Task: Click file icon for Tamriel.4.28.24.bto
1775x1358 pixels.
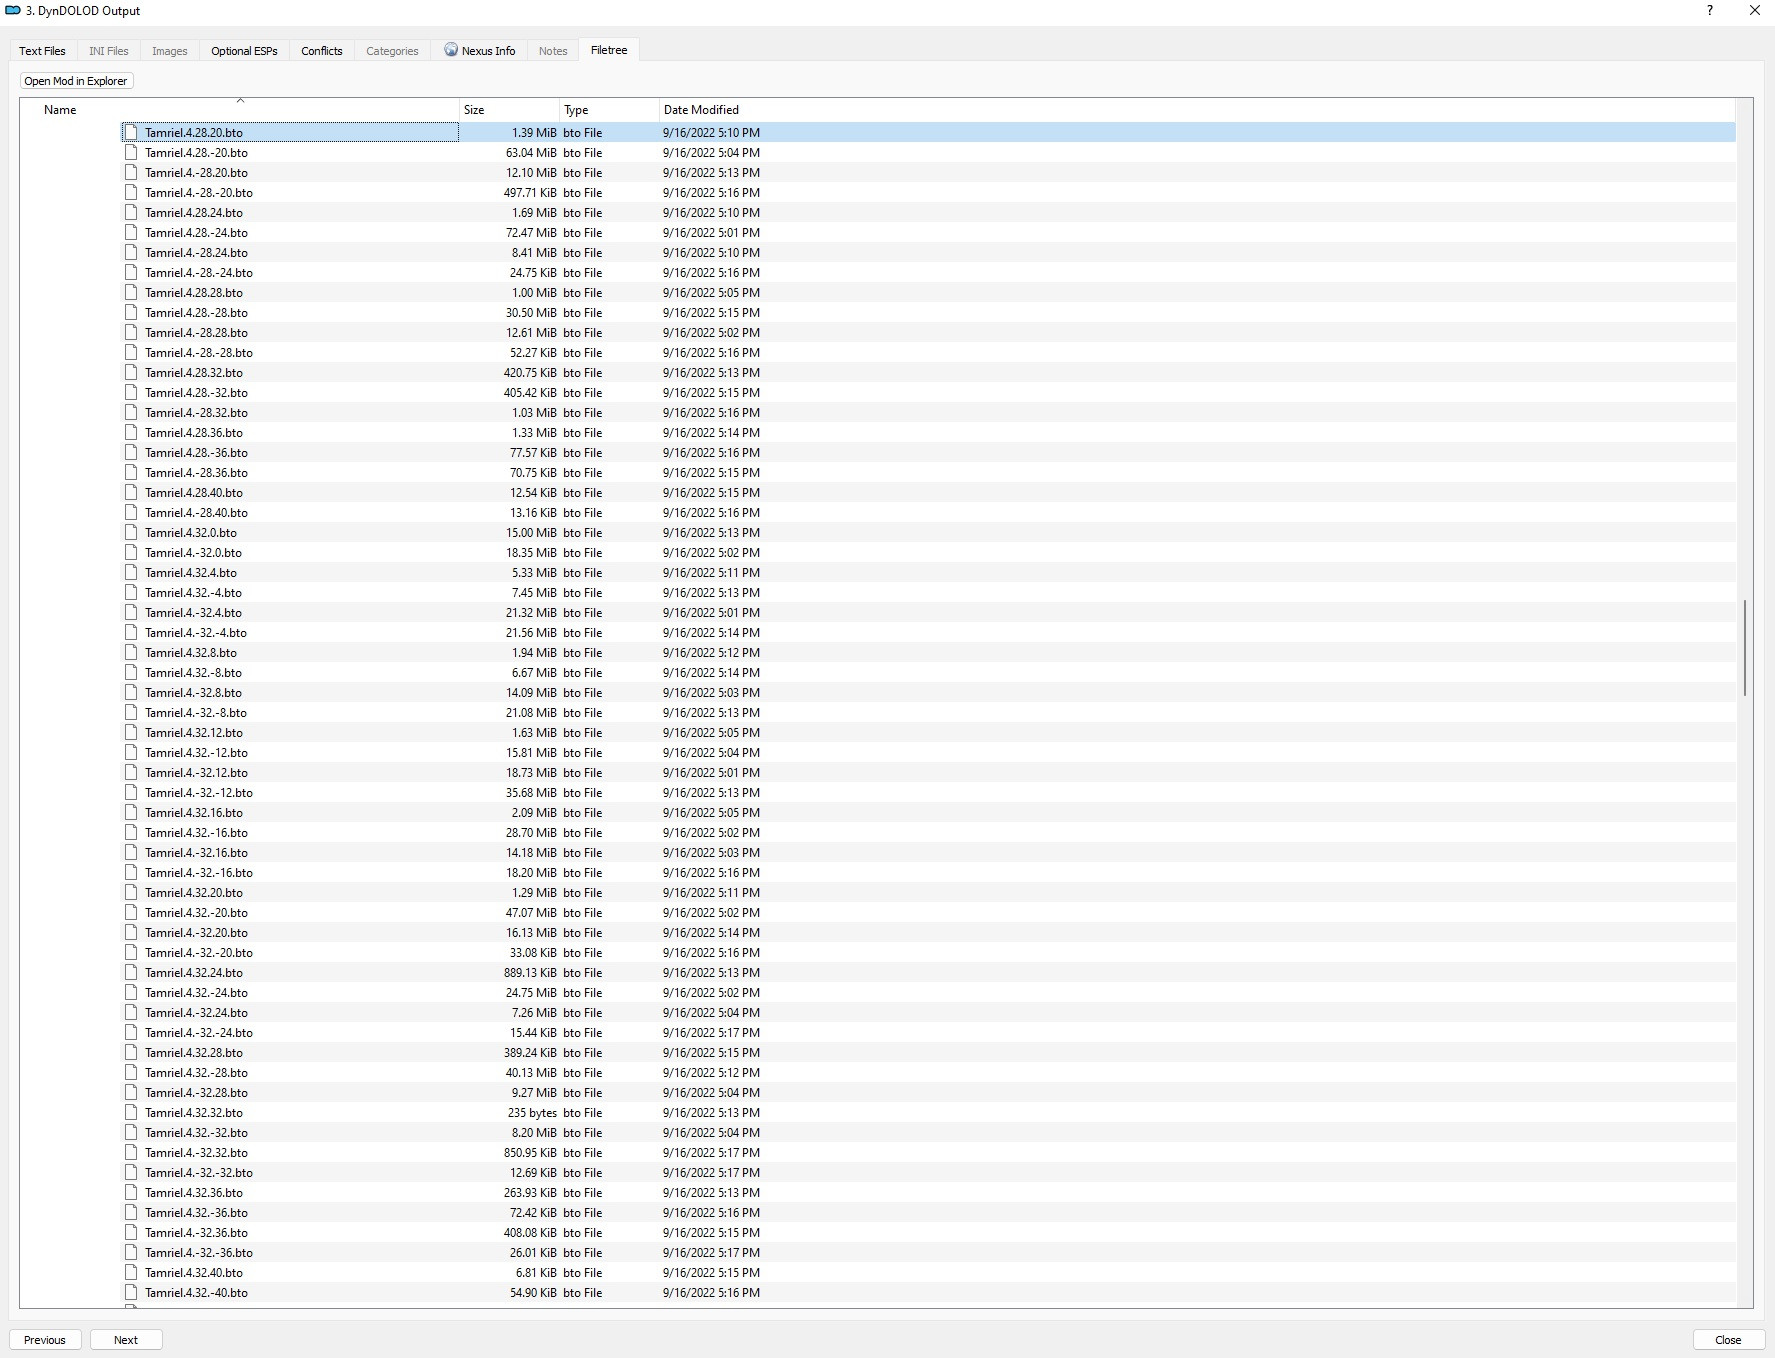Action: click(131, 212)
